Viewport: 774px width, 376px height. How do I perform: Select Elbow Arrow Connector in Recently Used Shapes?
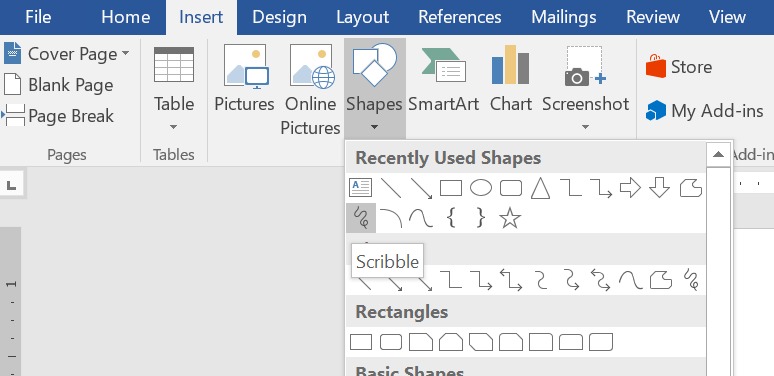coord(601,188)
